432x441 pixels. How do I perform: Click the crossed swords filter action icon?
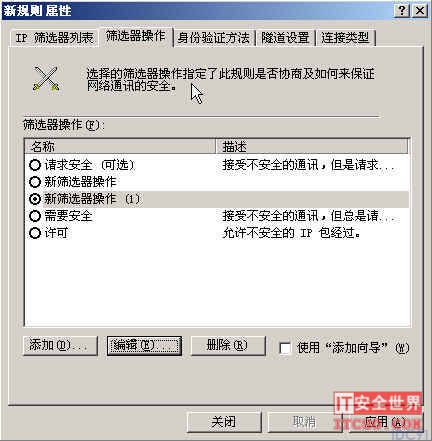pyautogui.click(x=47, y=79)
